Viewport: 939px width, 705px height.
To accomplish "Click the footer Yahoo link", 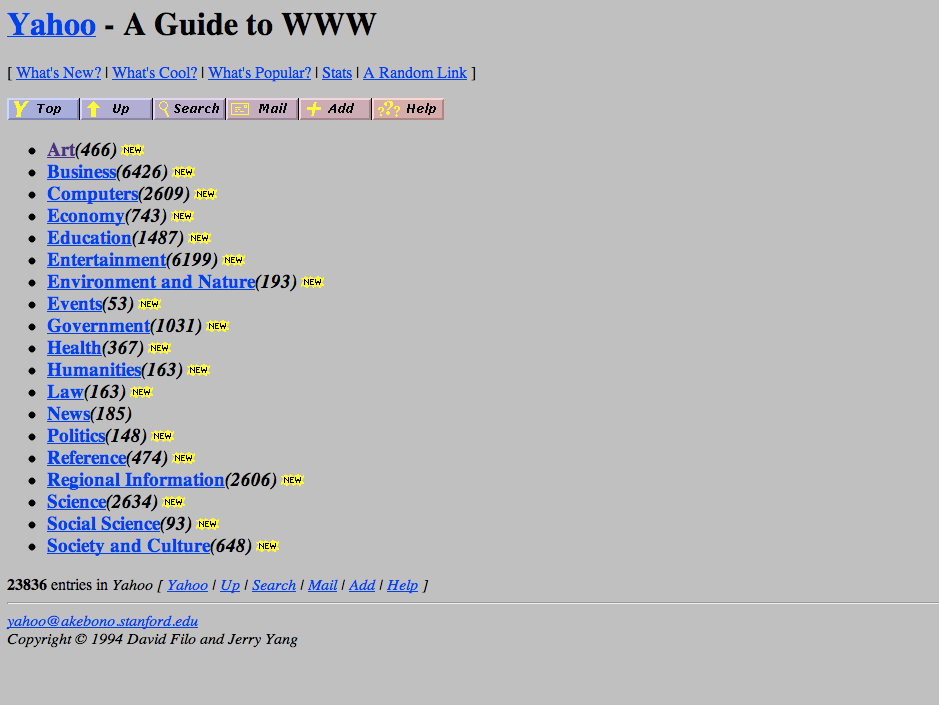I will (187, 585).
